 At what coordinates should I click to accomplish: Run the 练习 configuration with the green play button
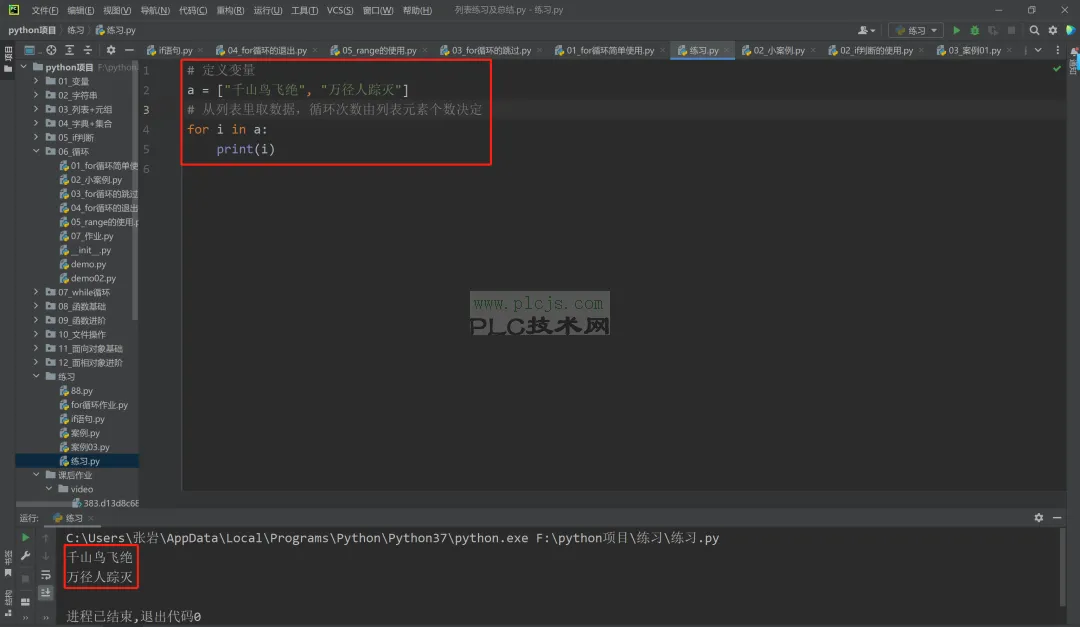coord(956,30)
